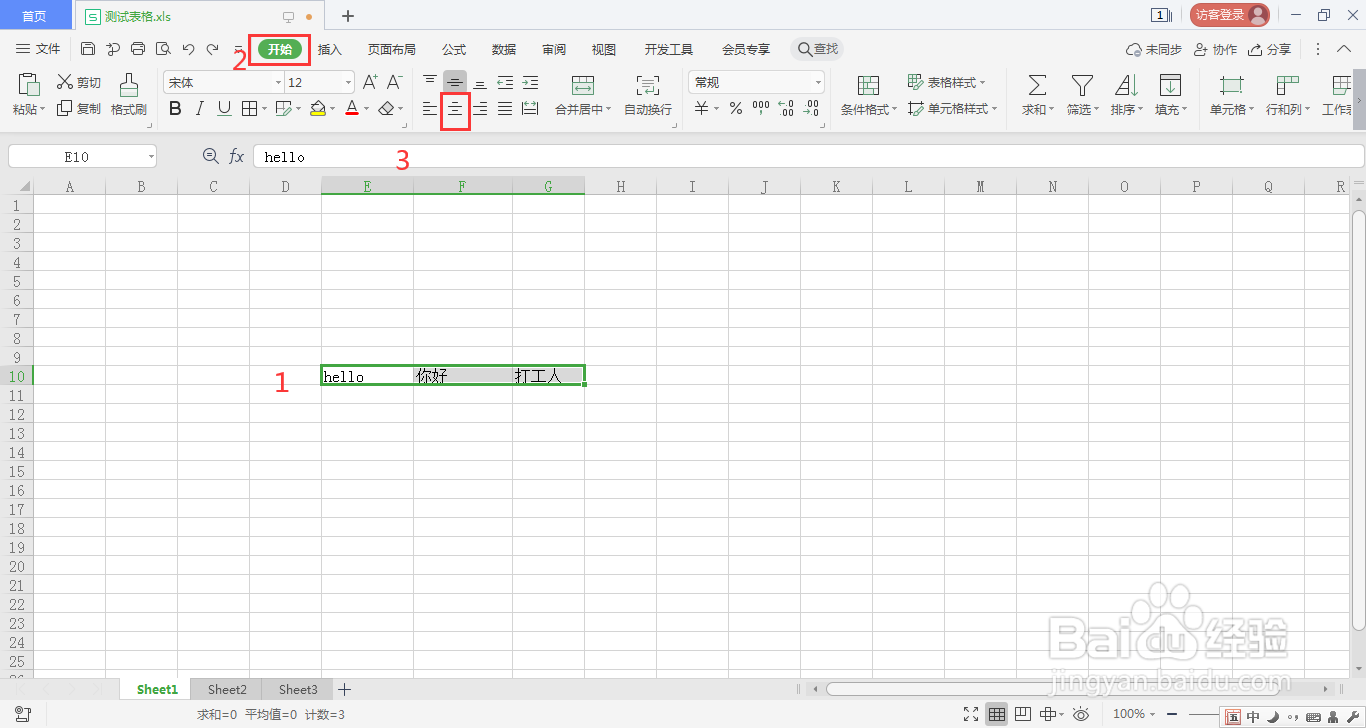Switch to full screen view in status bar

(970, 714)
